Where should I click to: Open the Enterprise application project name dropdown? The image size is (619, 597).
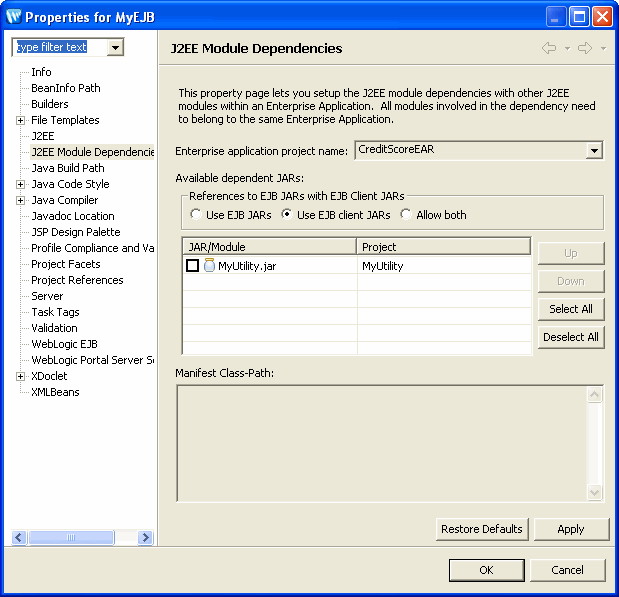[594, 150]
